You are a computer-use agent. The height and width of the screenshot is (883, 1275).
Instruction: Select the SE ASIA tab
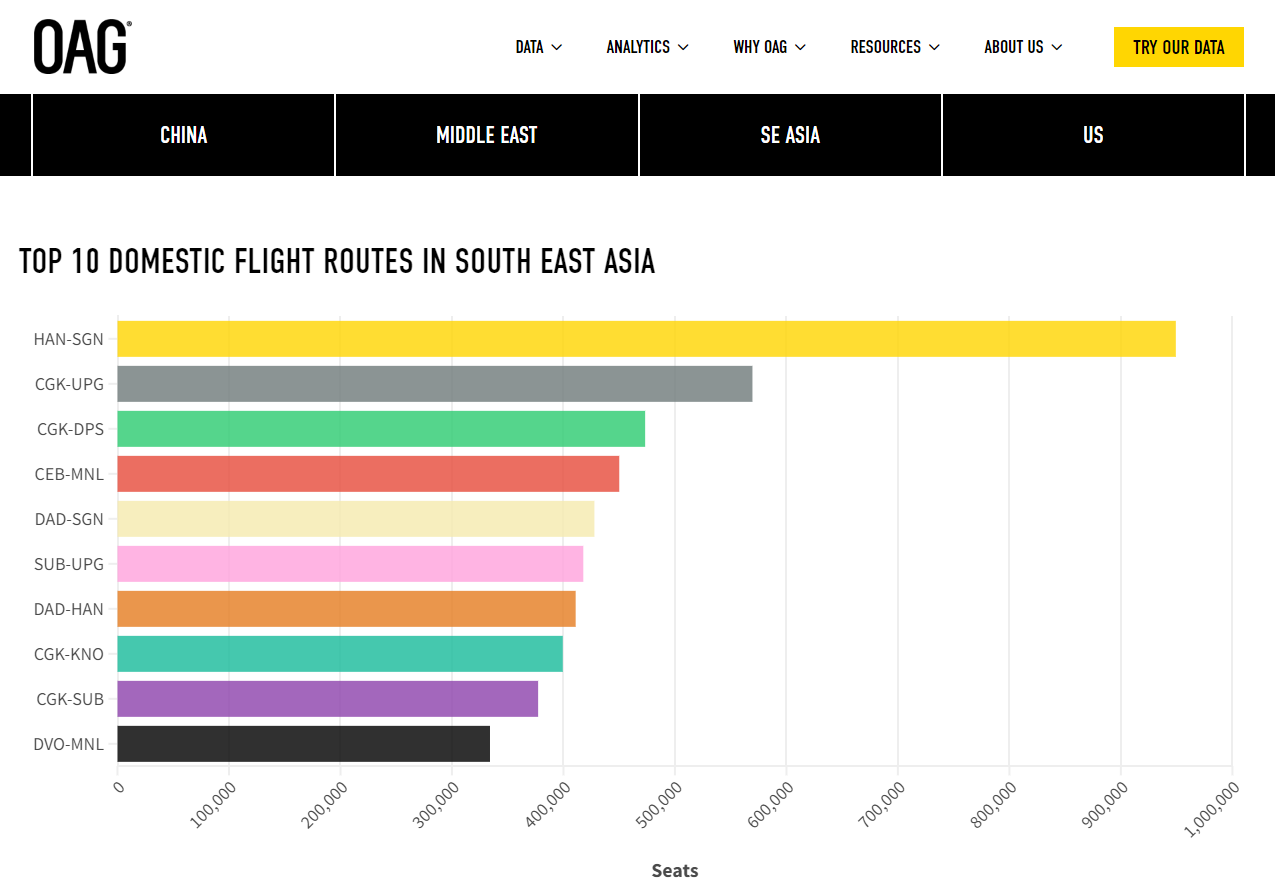[x=790, y=135]
